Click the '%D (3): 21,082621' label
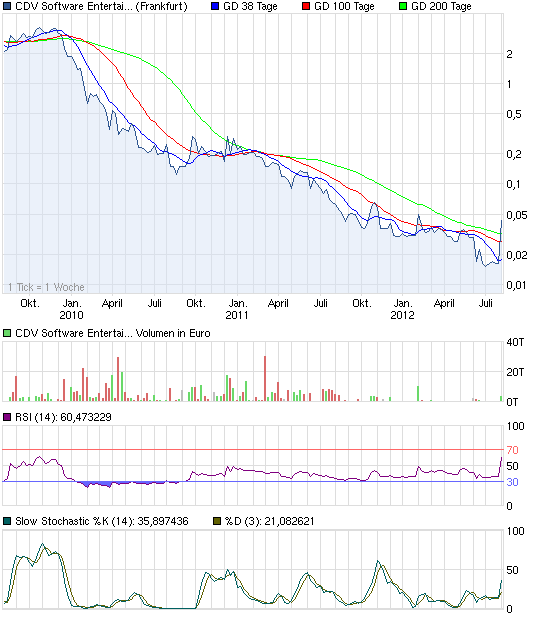This screenshot has height=618, width=545. pos(270,521)
